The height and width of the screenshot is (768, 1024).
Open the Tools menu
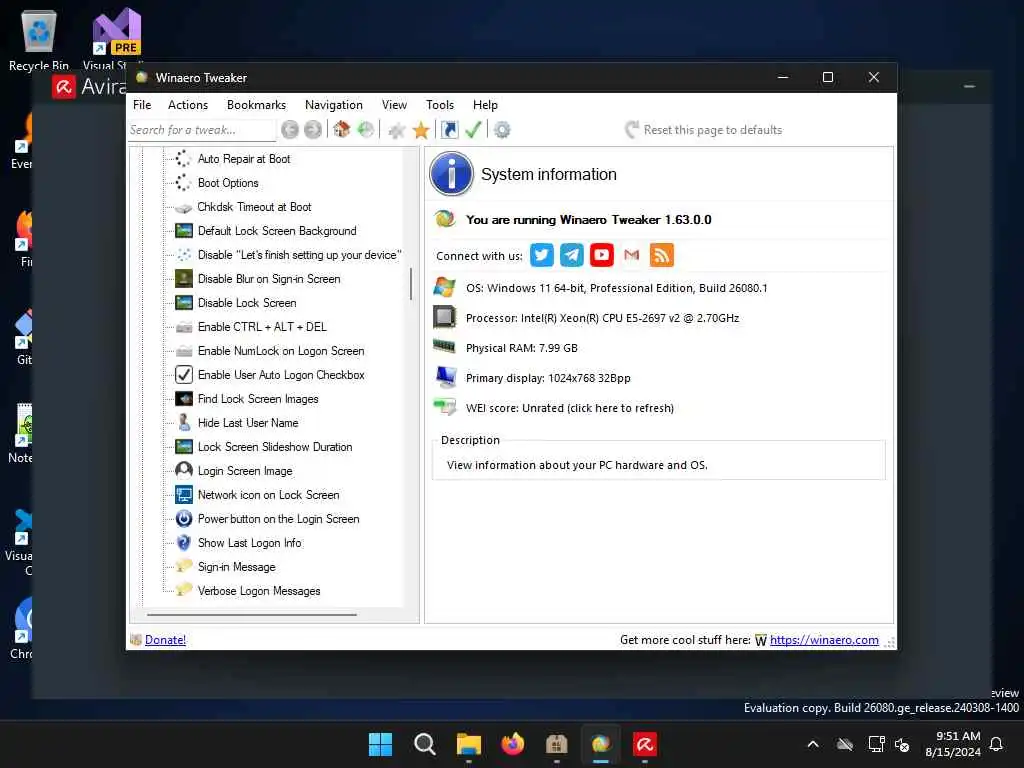pyautogui.click(x=440, y=104)
